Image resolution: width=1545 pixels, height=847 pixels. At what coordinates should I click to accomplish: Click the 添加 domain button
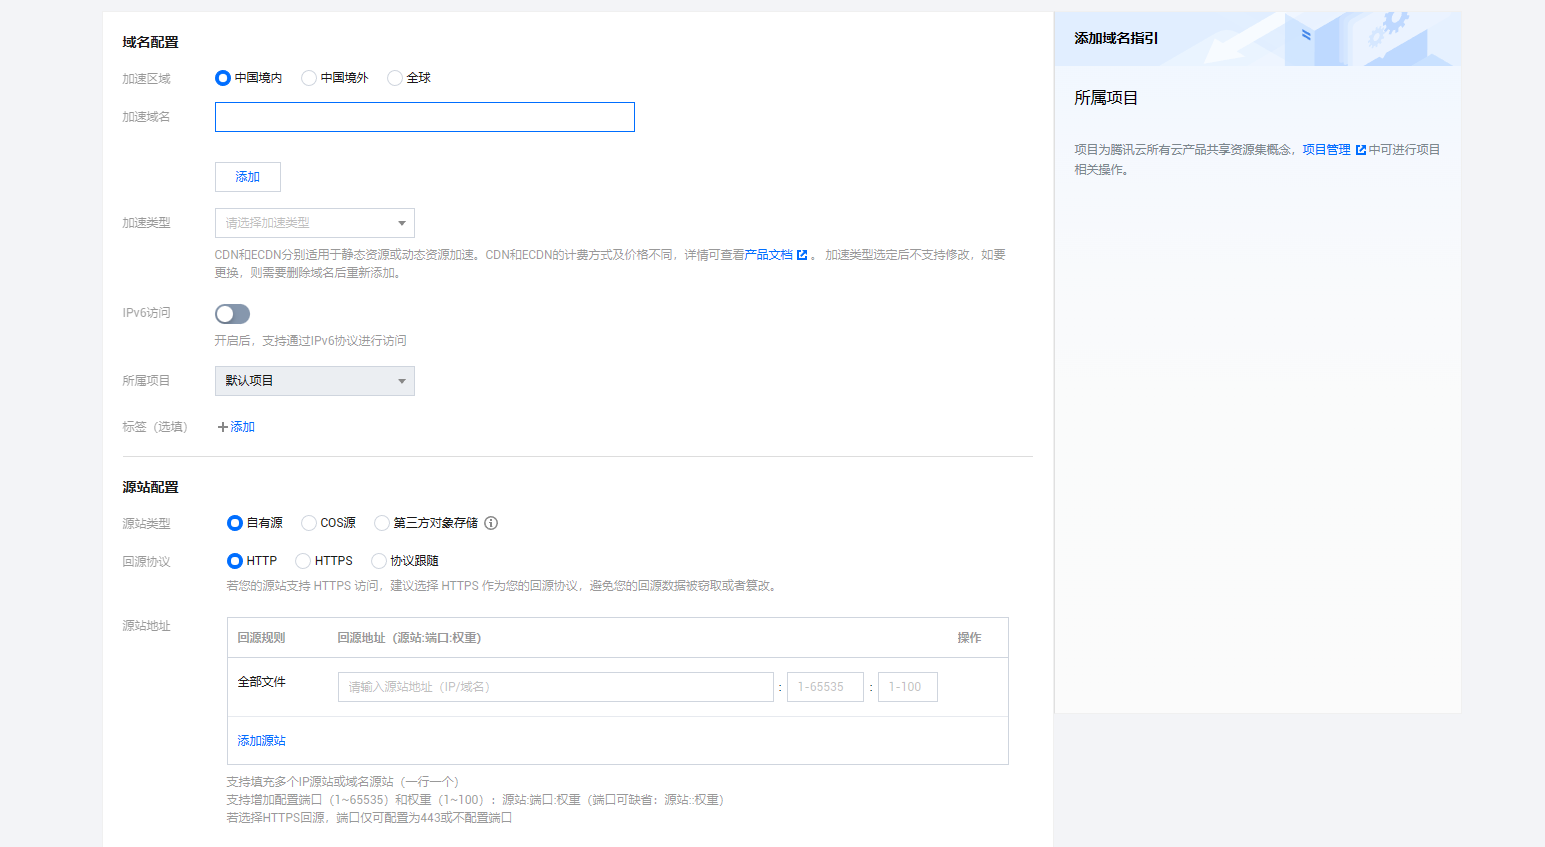click(x=247, y=177)
